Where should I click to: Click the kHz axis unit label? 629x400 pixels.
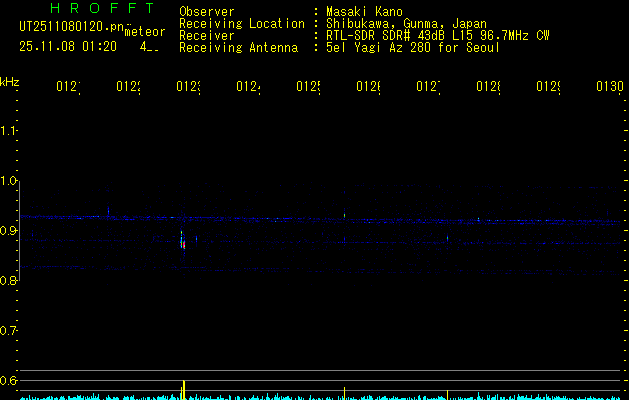10,80
